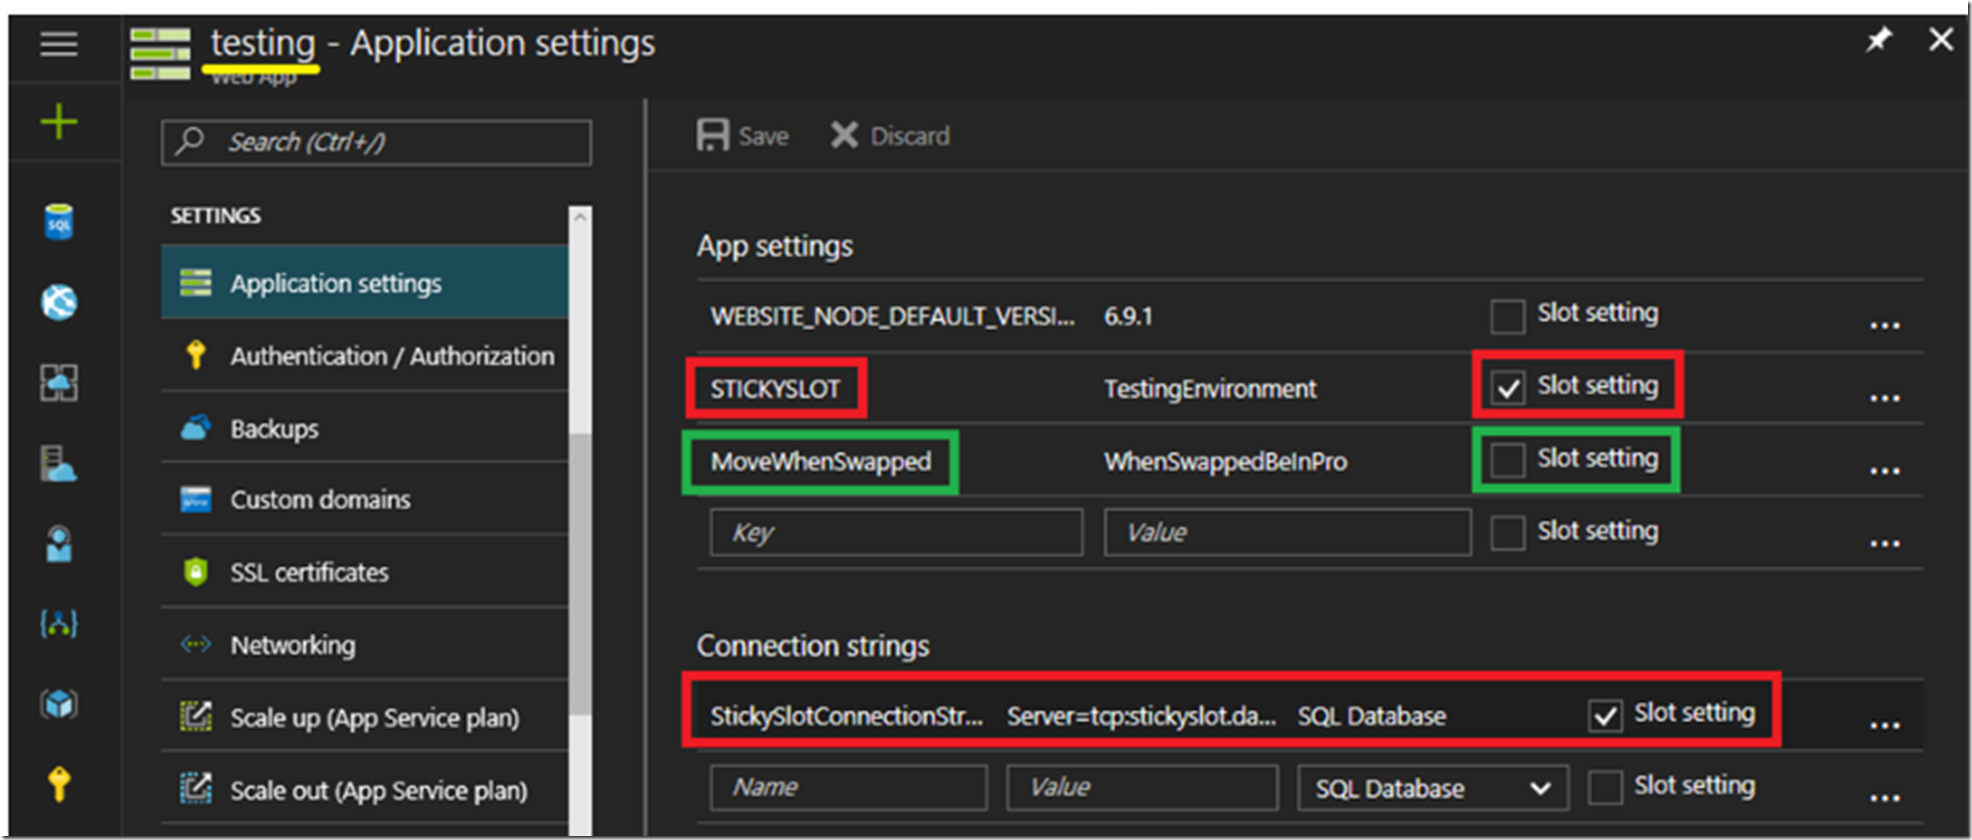Pin the blade with the pin icon
Image resolution: width=1972 pixels, height=840 pixels.
pos(1879,40)
